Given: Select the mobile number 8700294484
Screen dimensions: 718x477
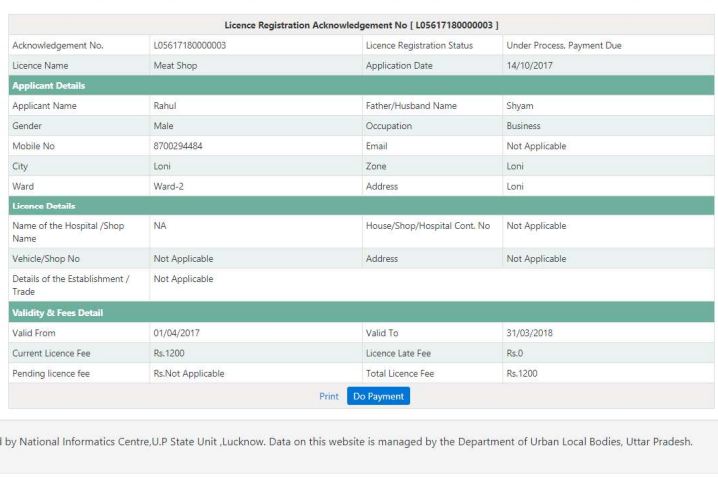Looking at the screenshot, I should pyautogui.click(x=180, y=146).
